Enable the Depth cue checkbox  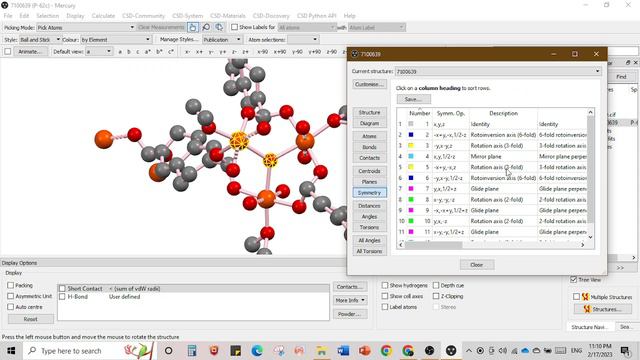click(436, 285)
